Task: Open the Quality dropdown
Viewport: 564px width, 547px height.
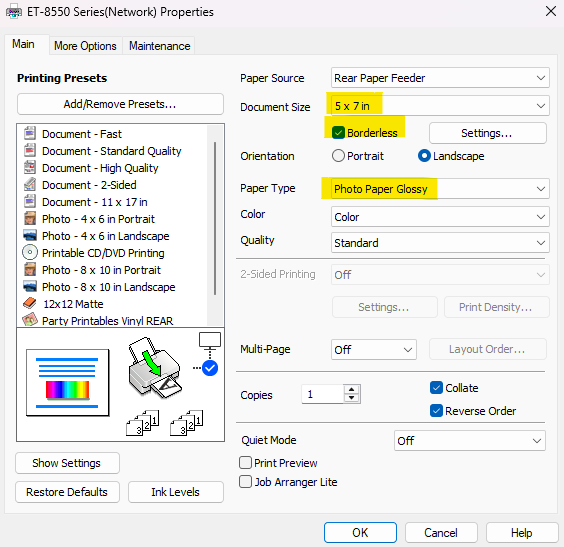Action: [440, 243]
